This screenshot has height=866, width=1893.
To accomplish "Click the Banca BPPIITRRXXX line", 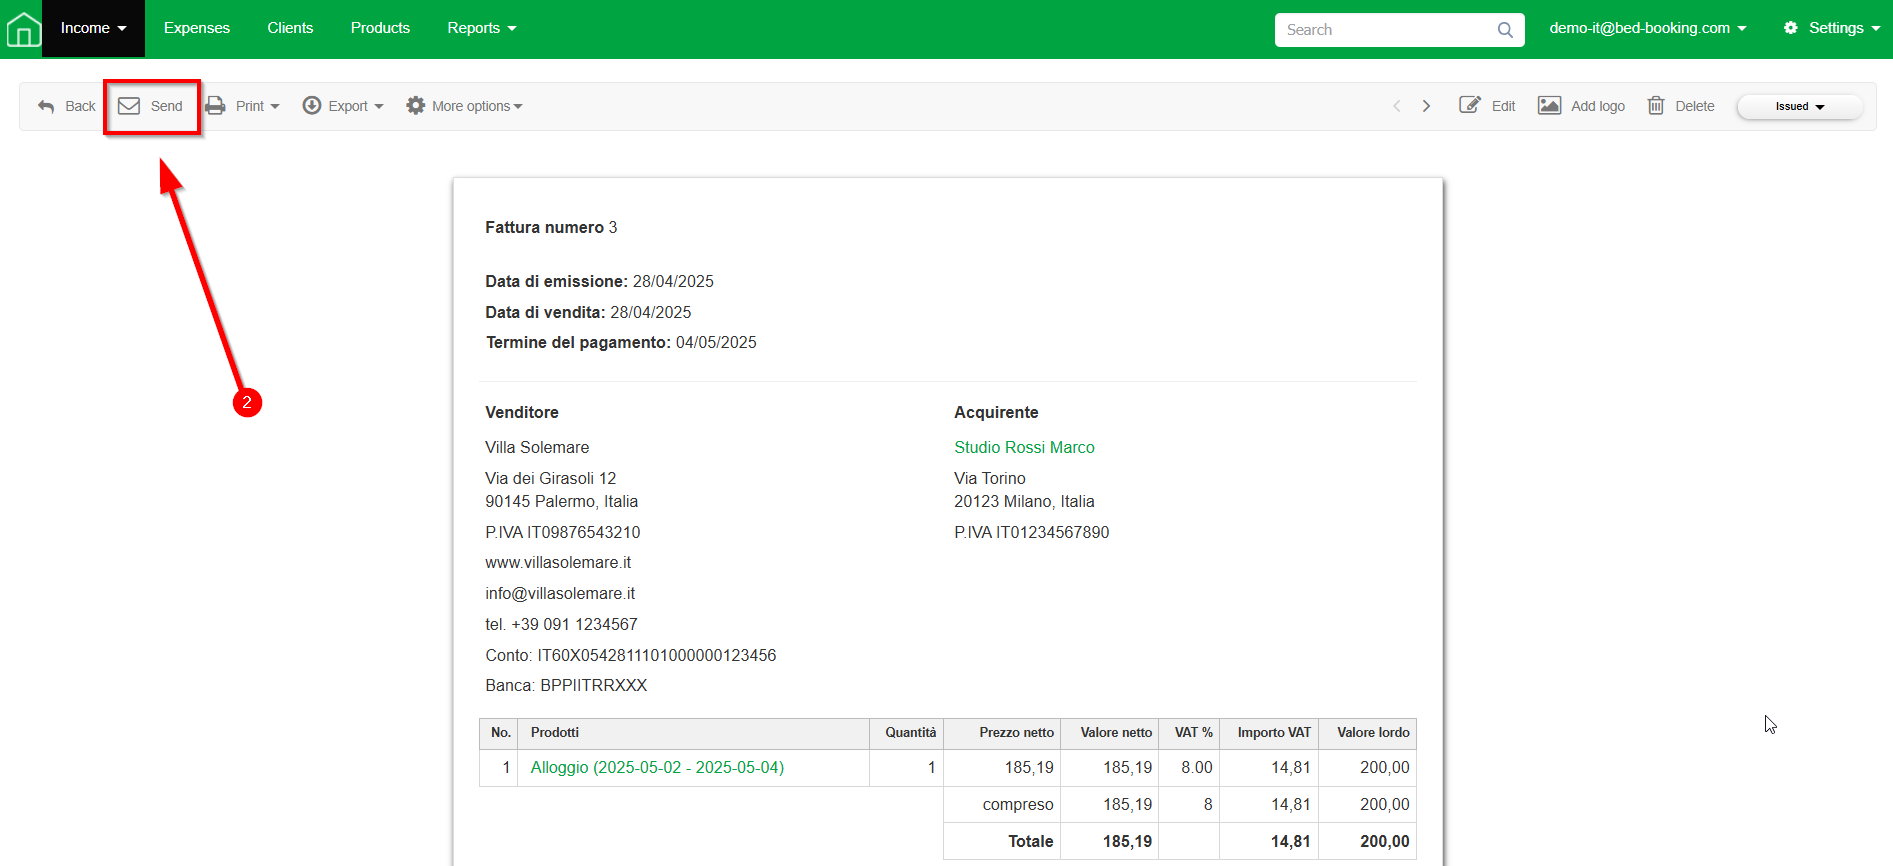I will [566, 685].
